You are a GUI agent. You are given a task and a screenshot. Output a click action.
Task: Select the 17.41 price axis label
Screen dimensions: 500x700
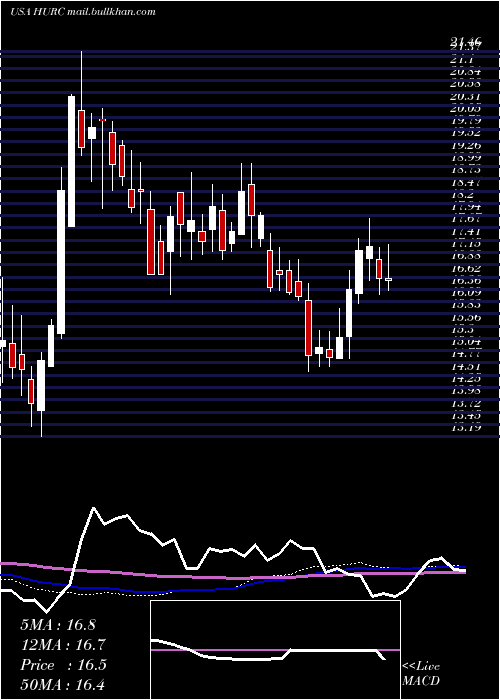pyautogui.click(x=466, y=231)
